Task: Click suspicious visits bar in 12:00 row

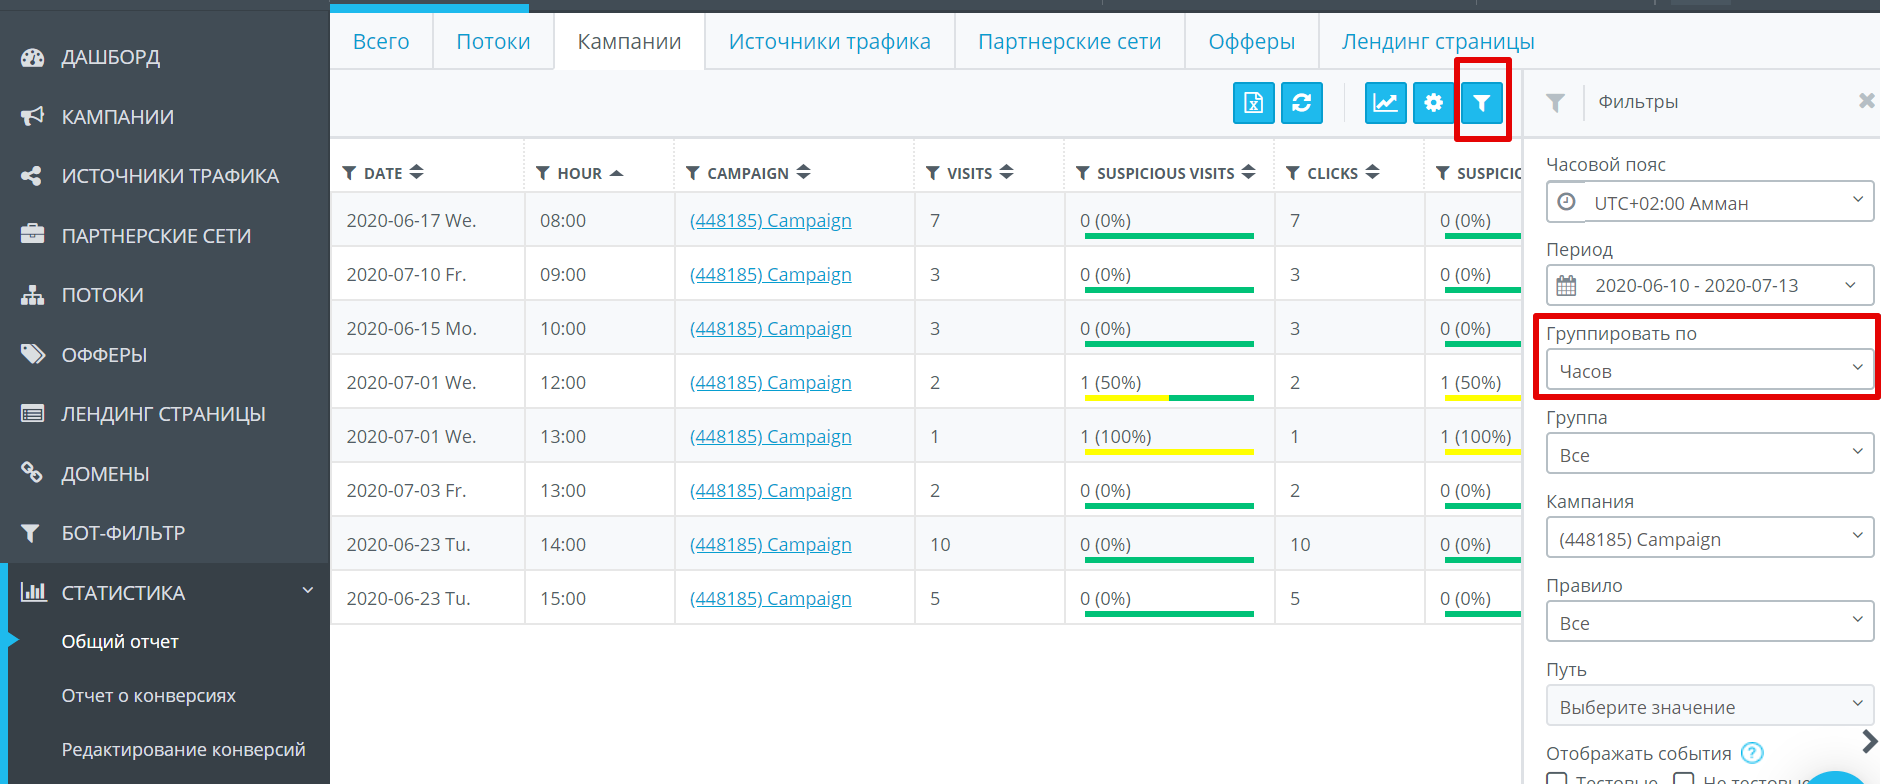Action: point(1169,398)
